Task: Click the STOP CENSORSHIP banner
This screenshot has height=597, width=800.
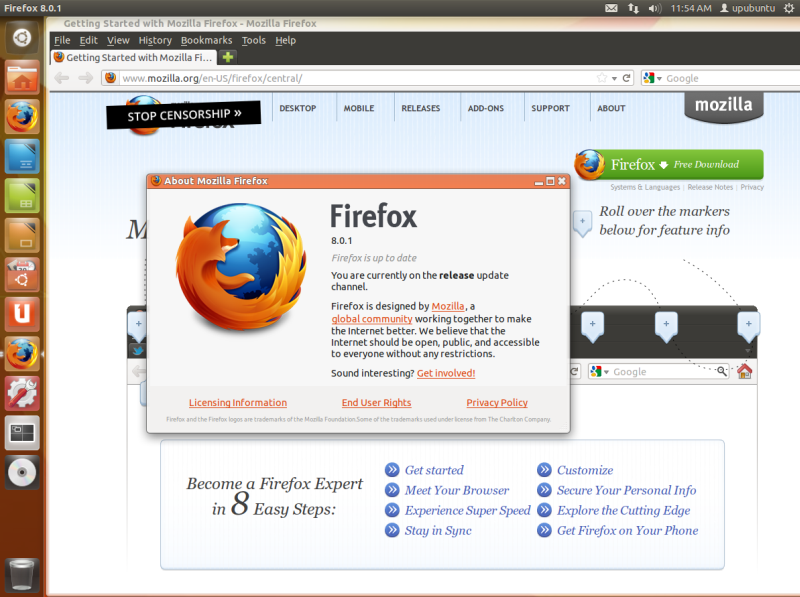Action: click(184, 115)
